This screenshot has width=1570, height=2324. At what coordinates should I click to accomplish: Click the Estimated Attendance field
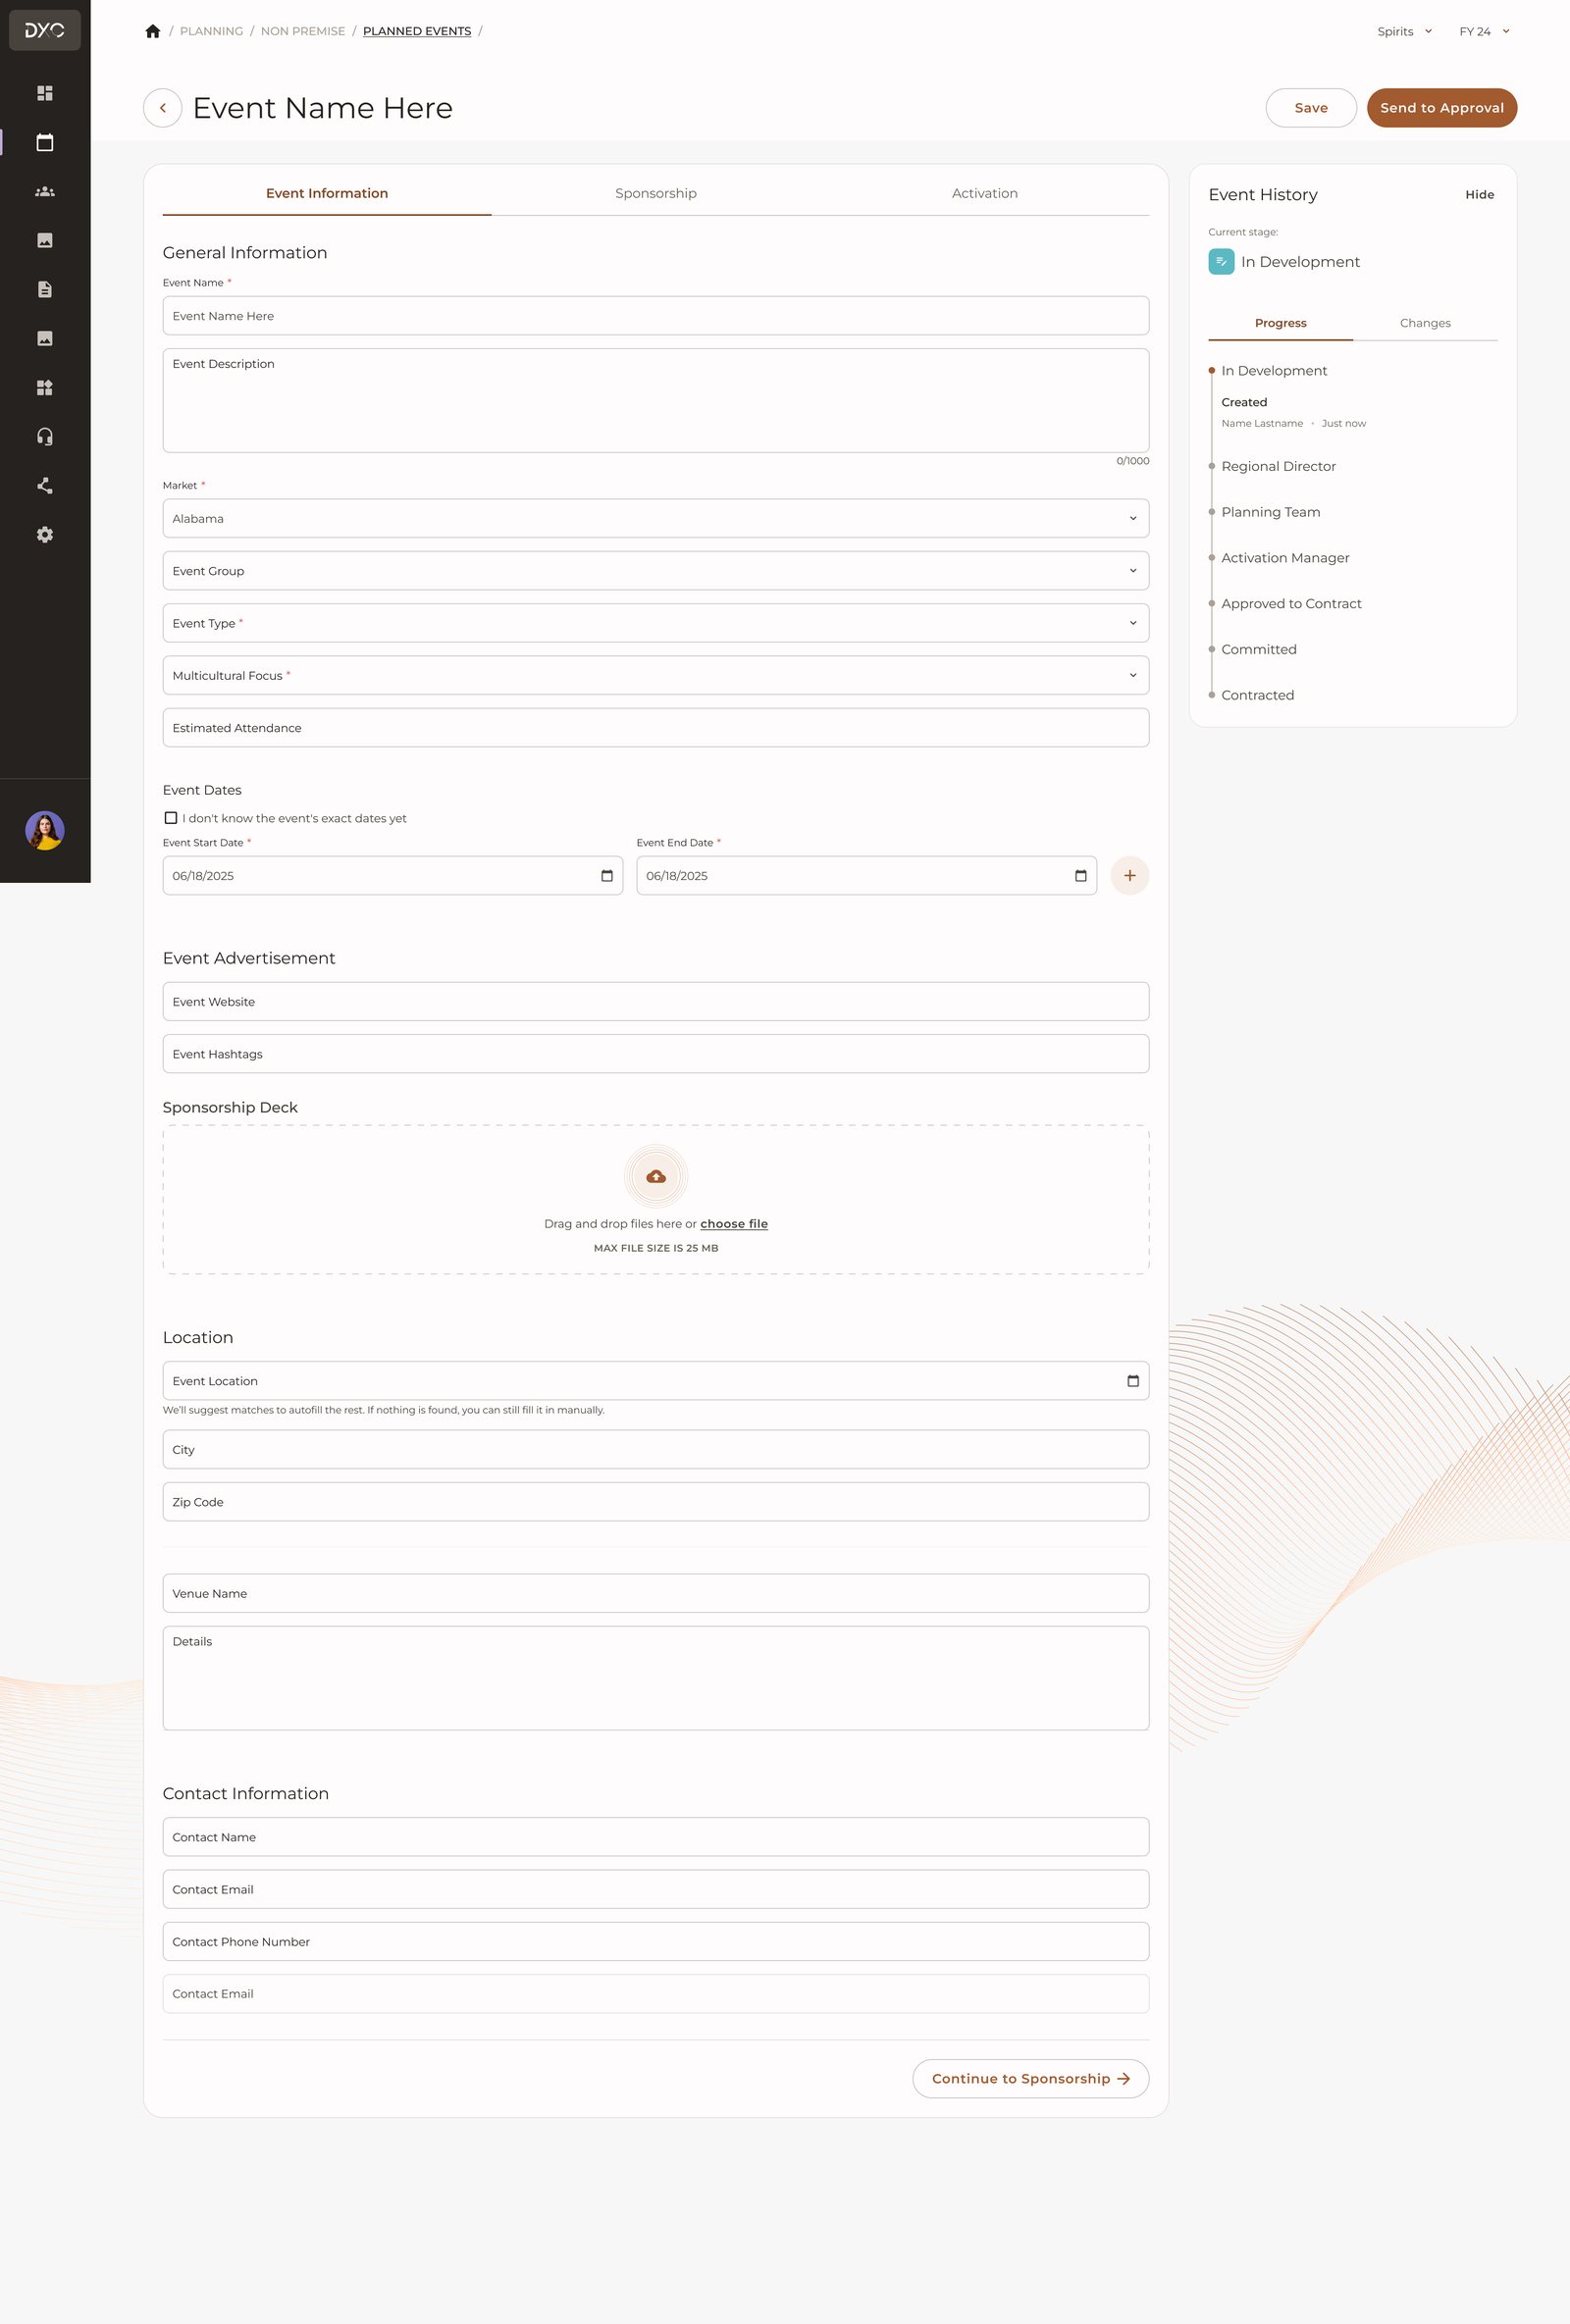[x=656, y=728]
